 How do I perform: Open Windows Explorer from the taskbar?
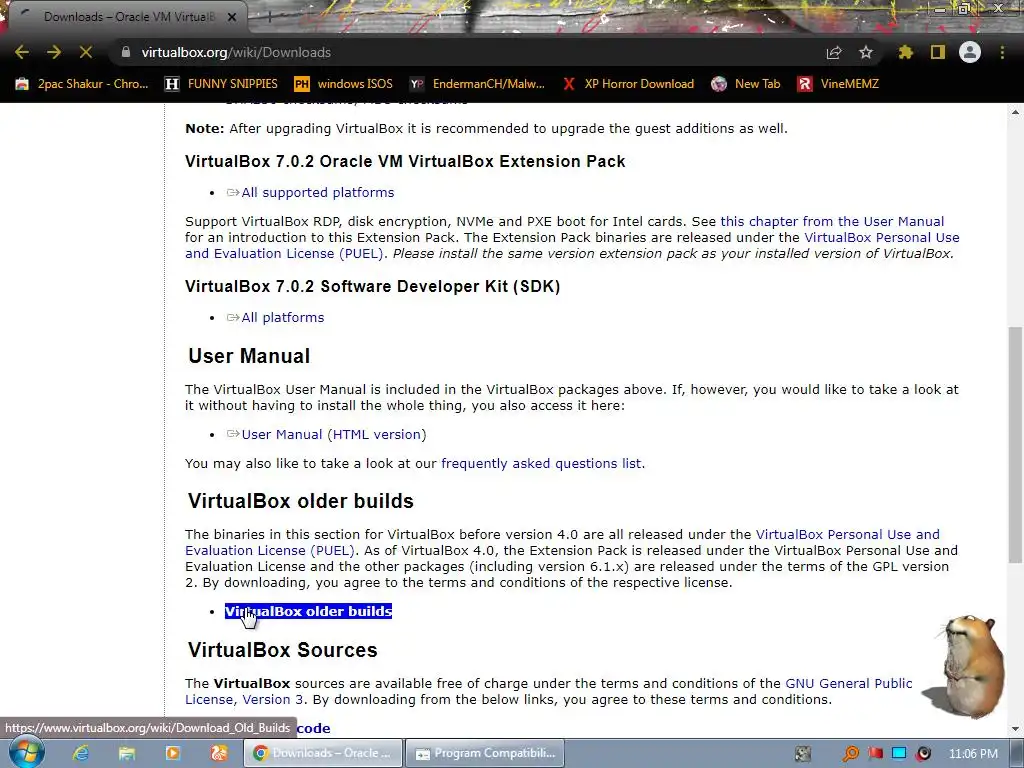[x=126, y=753]
